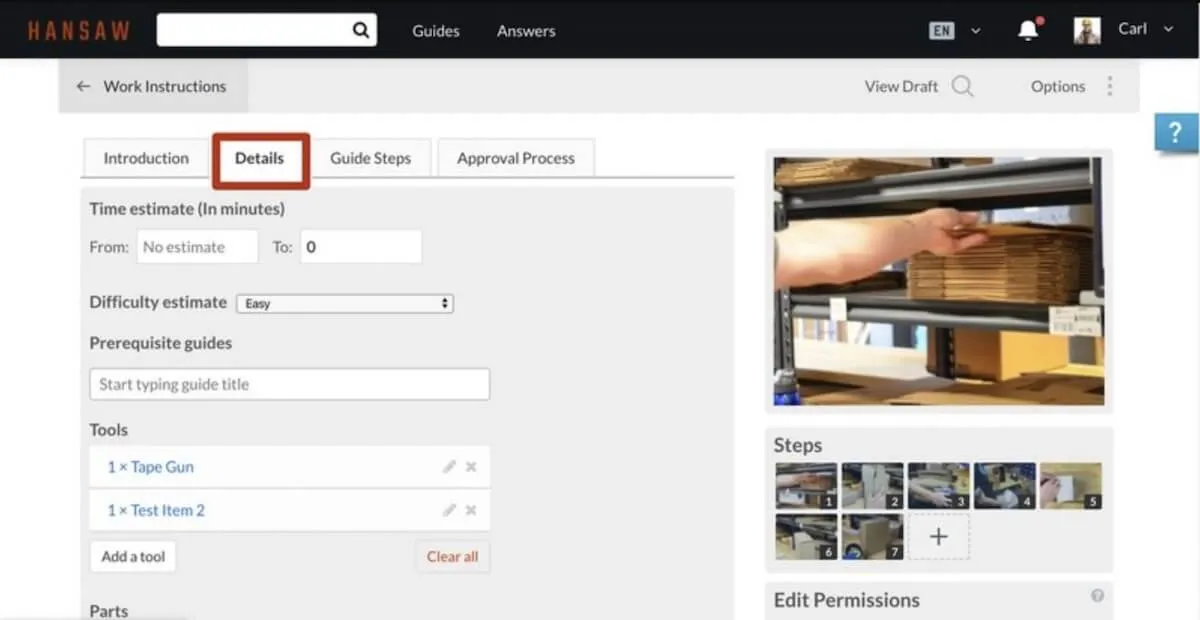Add a new step with plus tile
This screenshot has width=1200, height=620.
click(x=938, y=537)
